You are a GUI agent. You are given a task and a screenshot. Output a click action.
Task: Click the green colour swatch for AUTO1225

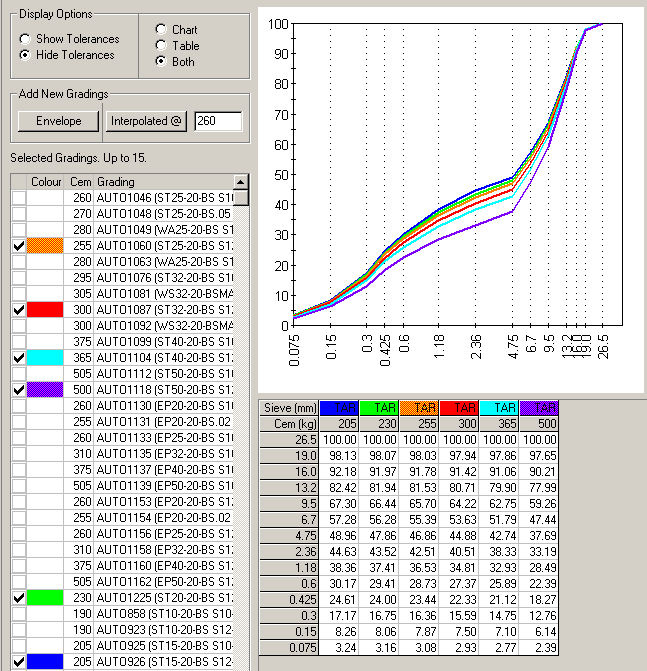click(x=47, y=598)
